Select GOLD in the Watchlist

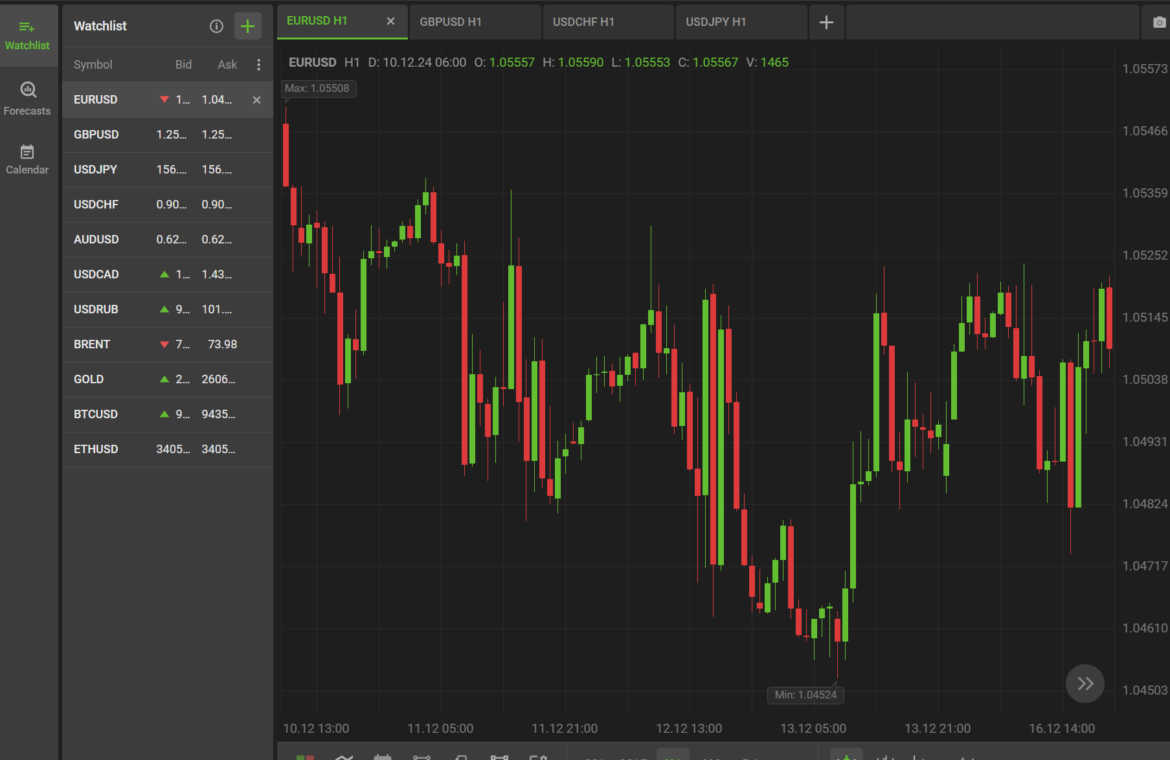pos(89,379)
